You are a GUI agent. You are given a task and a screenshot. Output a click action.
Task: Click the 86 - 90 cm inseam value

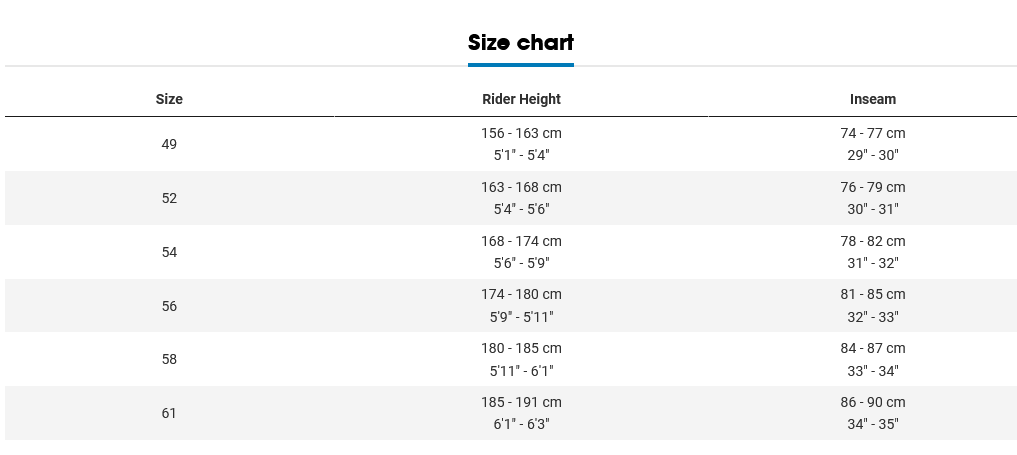873,402
